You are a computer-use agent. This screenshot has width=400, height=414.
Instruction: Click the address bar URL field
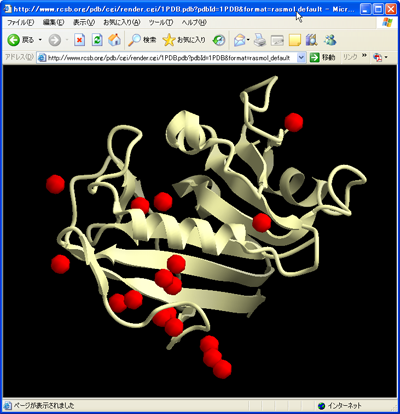171,58
